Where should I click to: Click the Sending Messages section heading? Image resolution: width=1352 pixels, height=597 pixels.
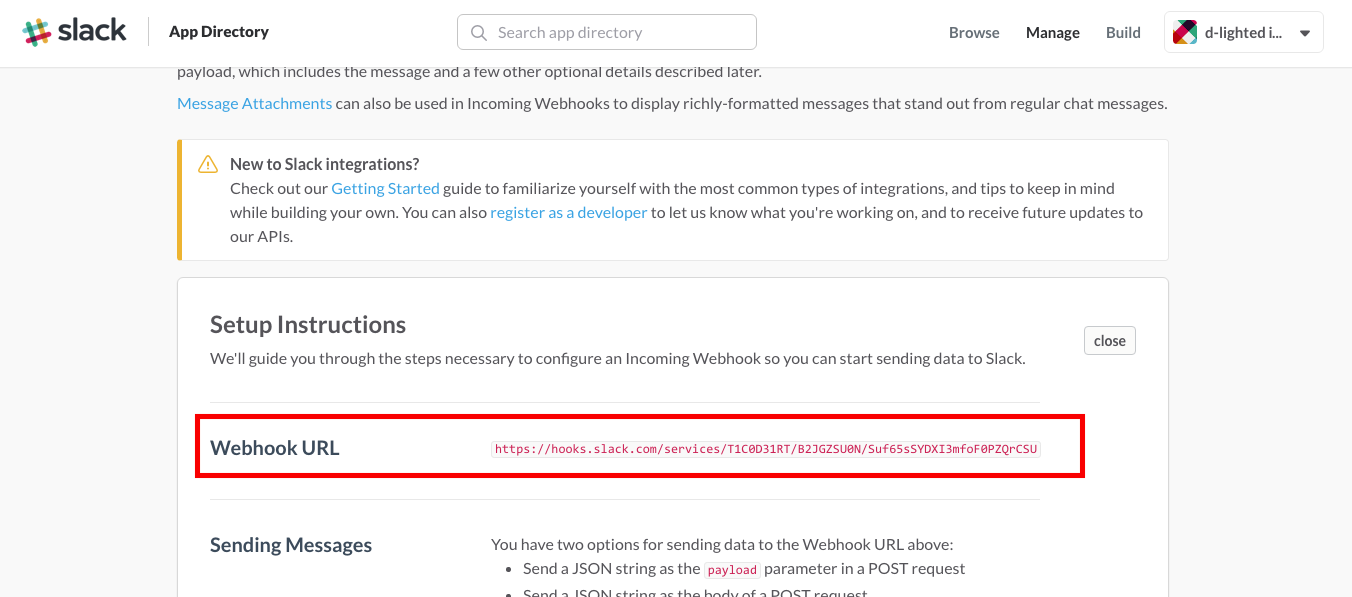point(291,545)
